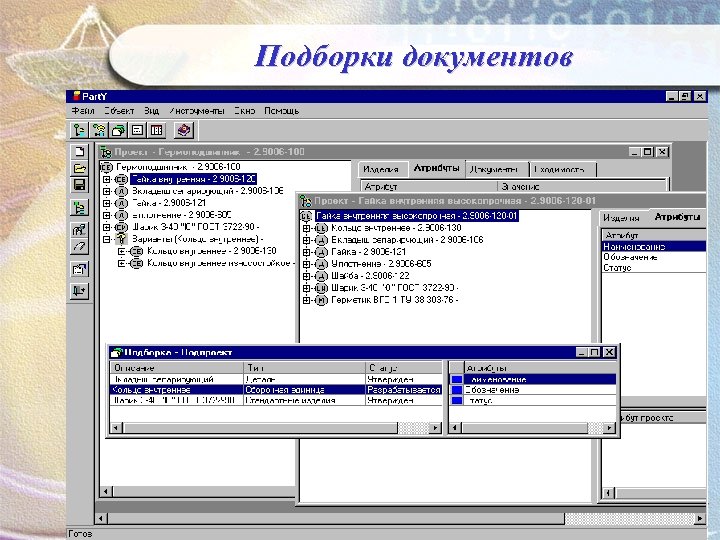Click the sidebar folder icon with an arrow
720x540 pixels.
point(79,269)
